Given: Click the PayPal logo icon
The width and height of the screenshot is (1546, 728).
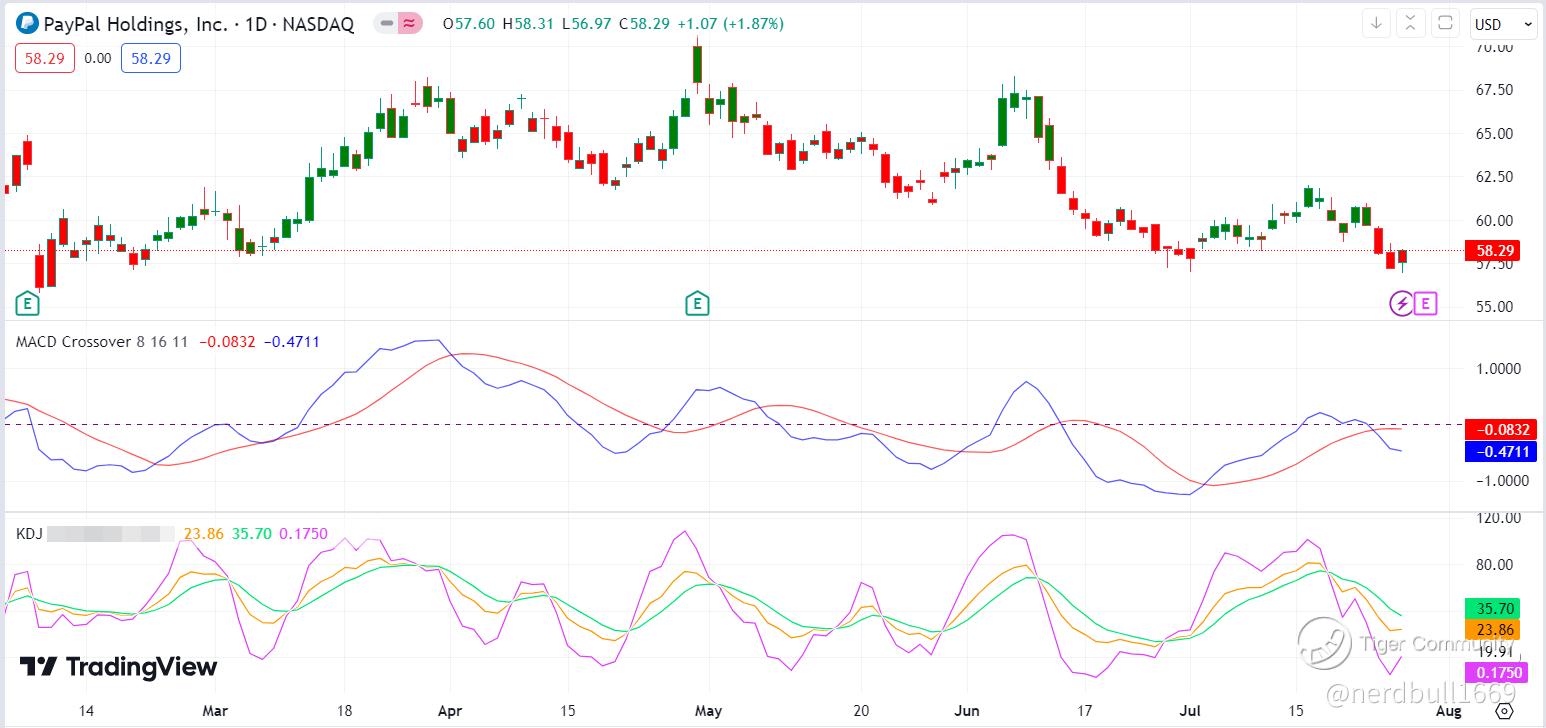Looking at the screenshot, I should coord(28,24).
